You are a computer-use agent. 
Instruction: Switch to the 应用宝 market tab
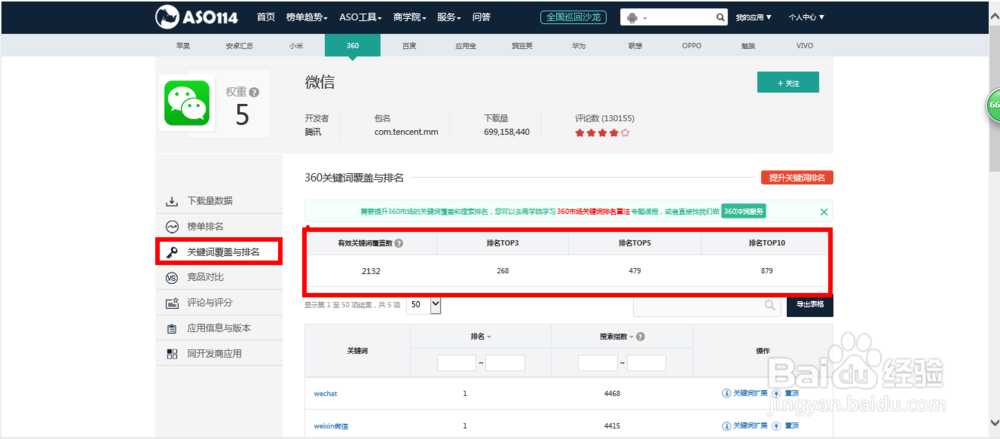(x=466, y=46)
